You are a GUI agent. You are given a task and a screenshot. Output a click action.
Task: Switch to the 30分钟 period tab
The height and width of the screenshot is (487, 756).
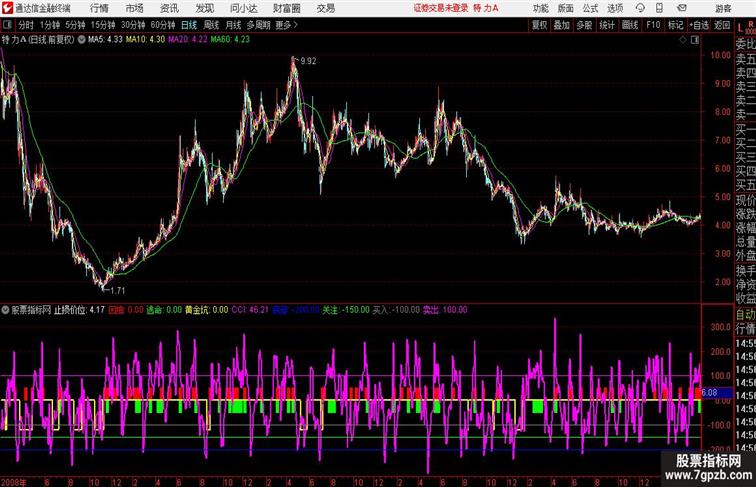133,25
